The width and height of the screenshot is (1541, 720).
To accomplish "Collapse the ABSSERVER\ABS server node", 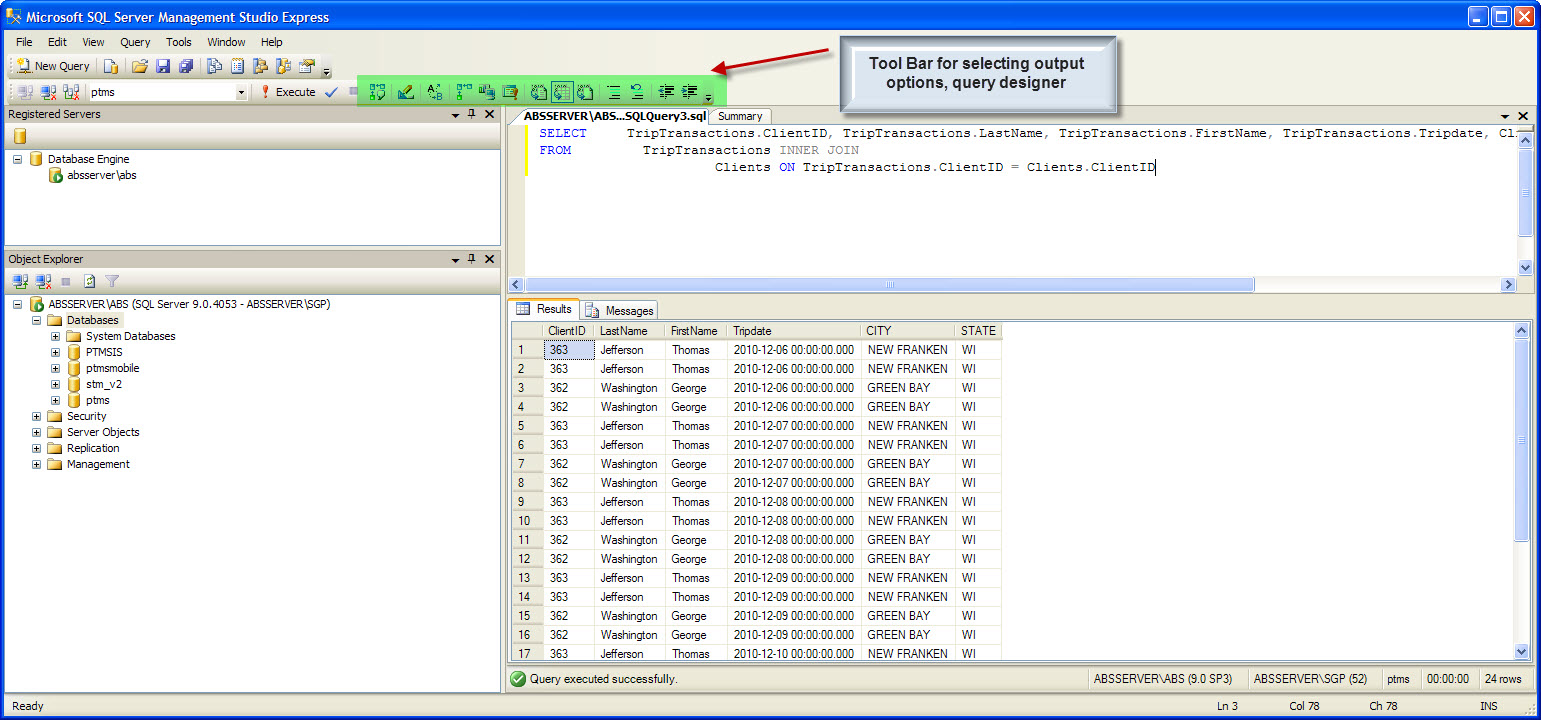I will click(18, 304).
